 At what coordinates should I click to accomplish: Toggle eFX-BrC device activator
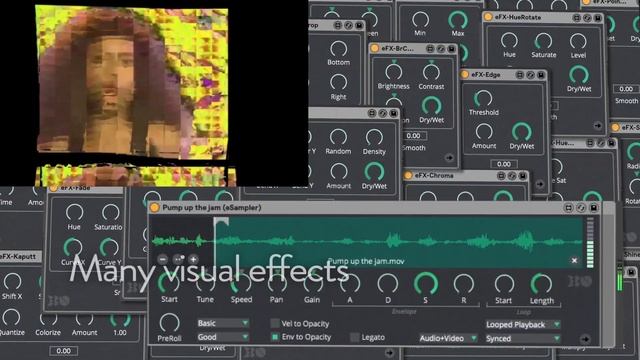tap(374, 49)
